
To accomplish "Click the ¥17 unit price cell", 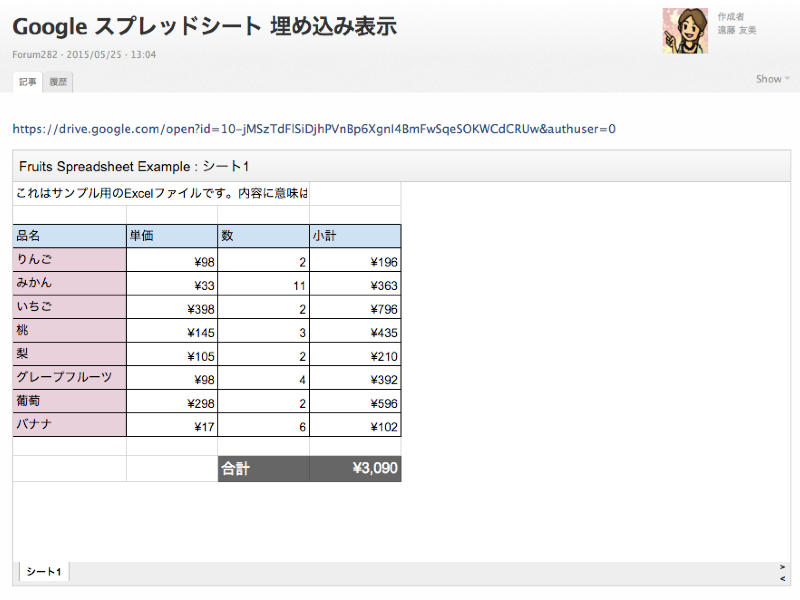I will coord(172,424).
